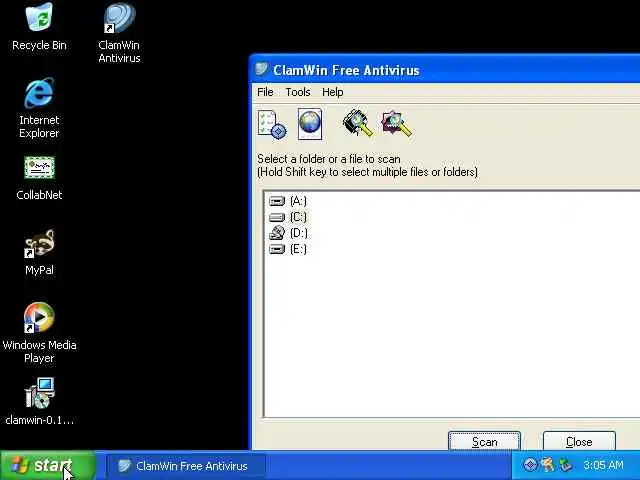Select the MyPal desktop shortcut

[x=39, y=253]
